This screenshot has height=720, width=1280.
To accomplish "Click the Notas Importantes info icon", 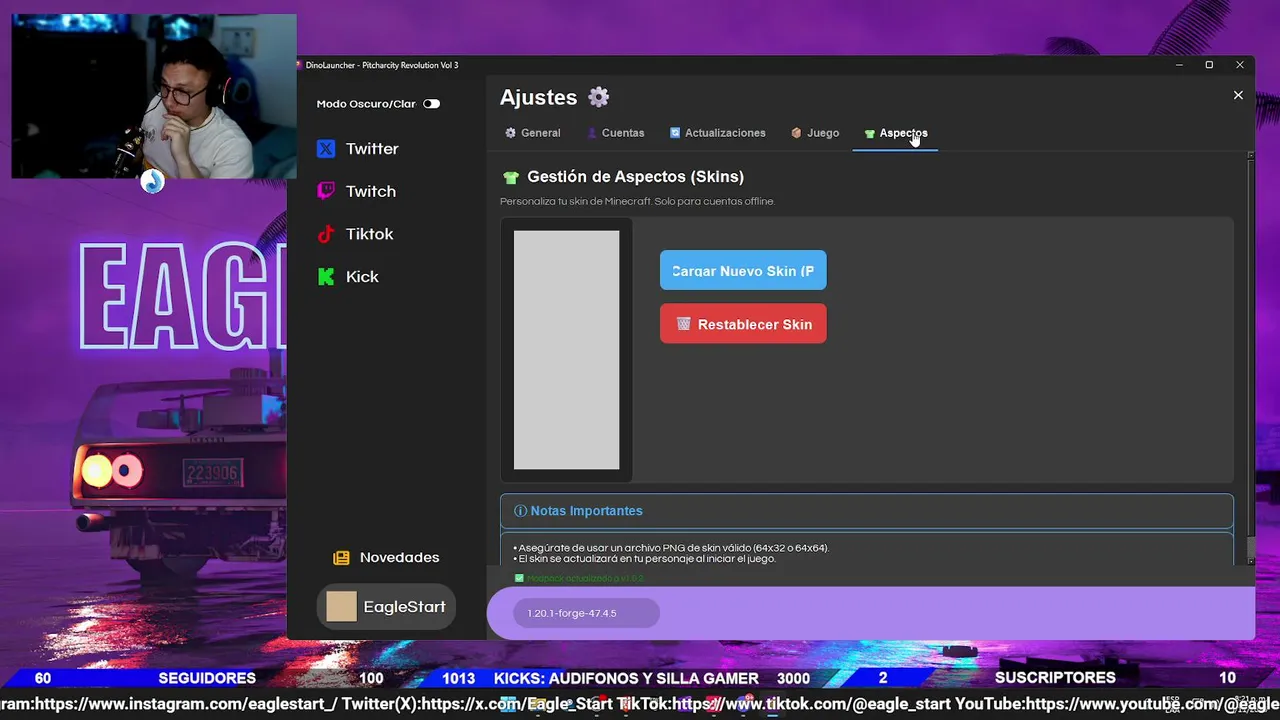I will pyautogui.click(x=520, y=511).
